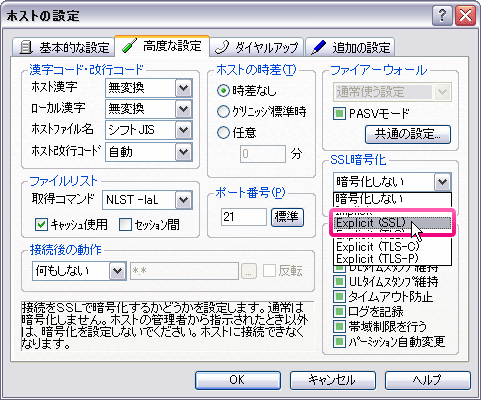Click the help question mark icon in title bar
This screenshot has height=400, width=481.
442,16
